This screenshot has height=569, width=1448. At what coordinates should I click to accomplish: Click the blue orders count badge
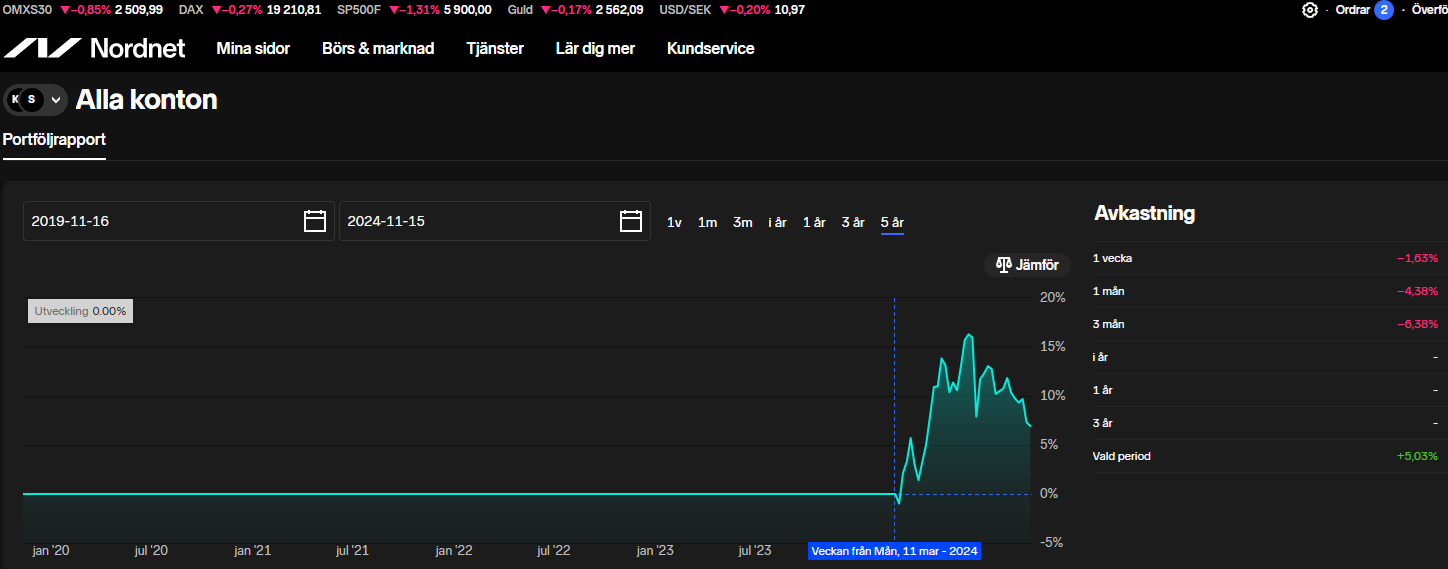[1384, 10]
